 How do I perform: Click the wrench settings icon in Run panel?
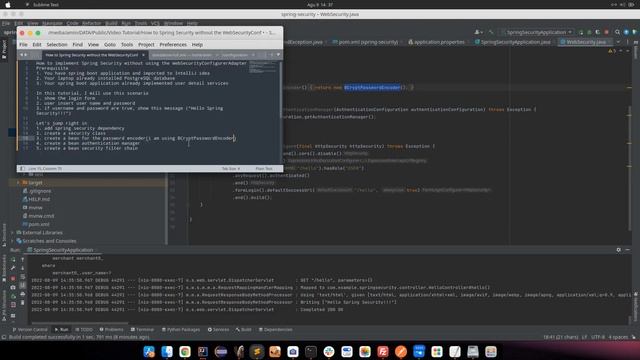[x=13, y=268]
